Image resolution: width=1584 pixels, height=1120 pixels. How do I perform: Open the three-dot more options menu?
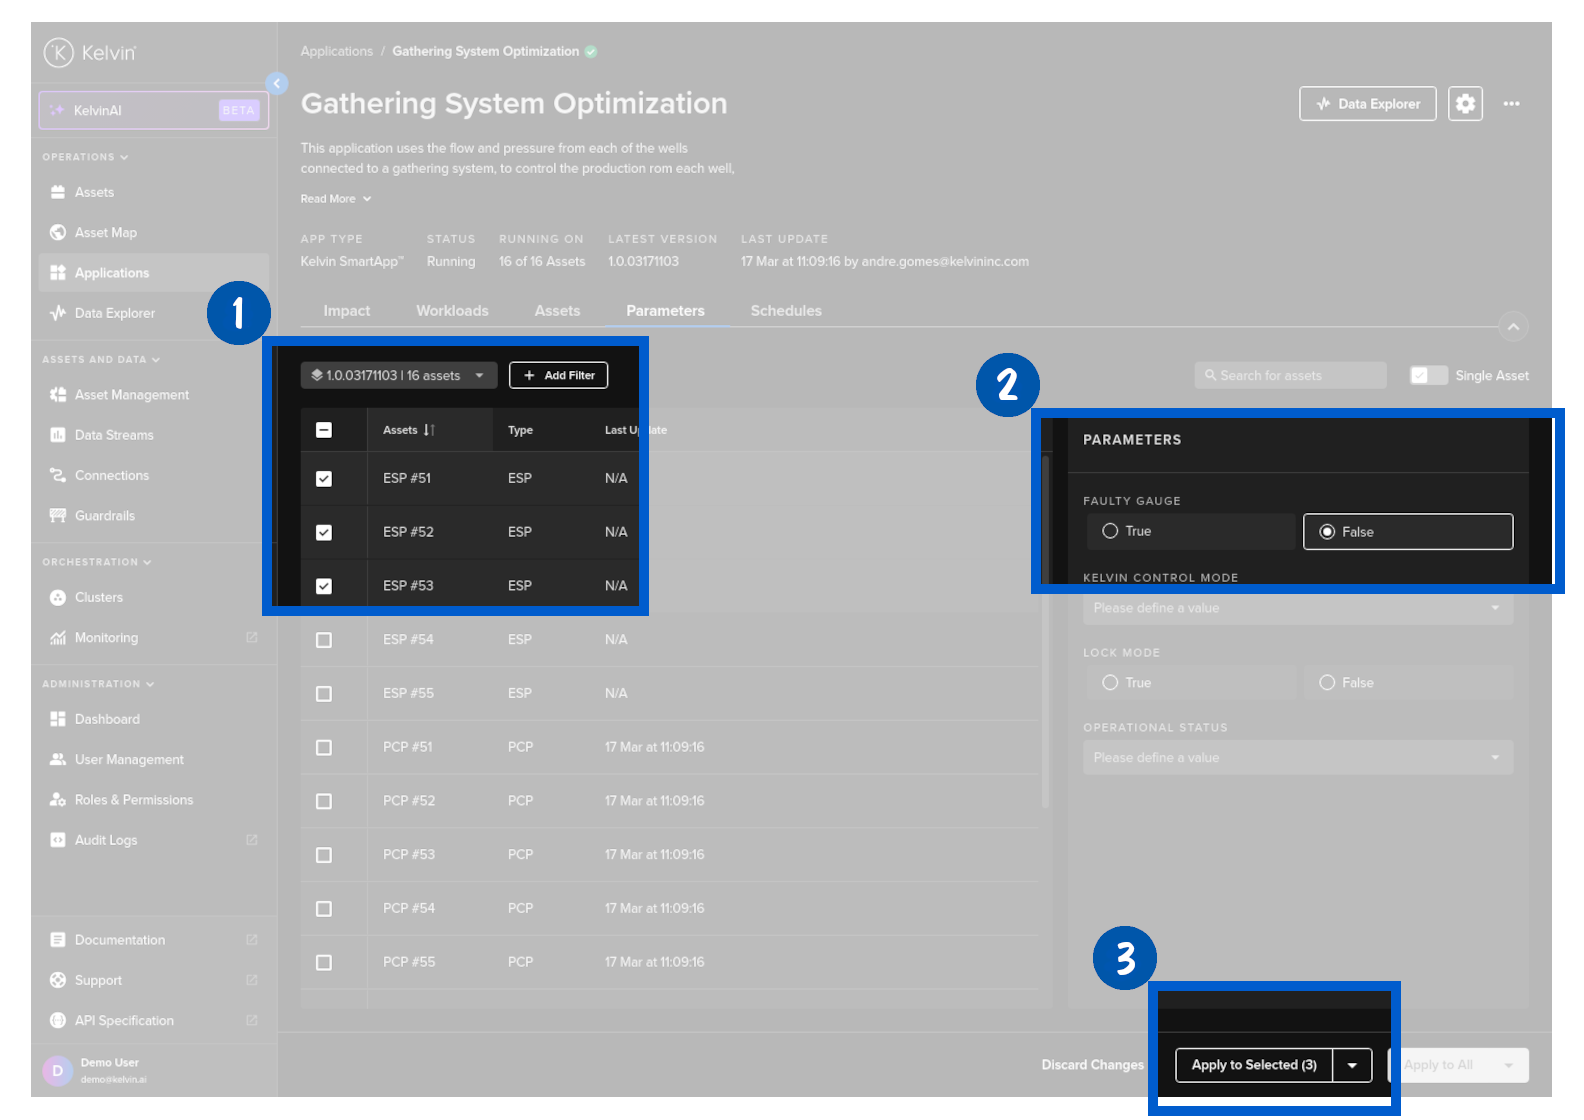[x=1511, y=104]
